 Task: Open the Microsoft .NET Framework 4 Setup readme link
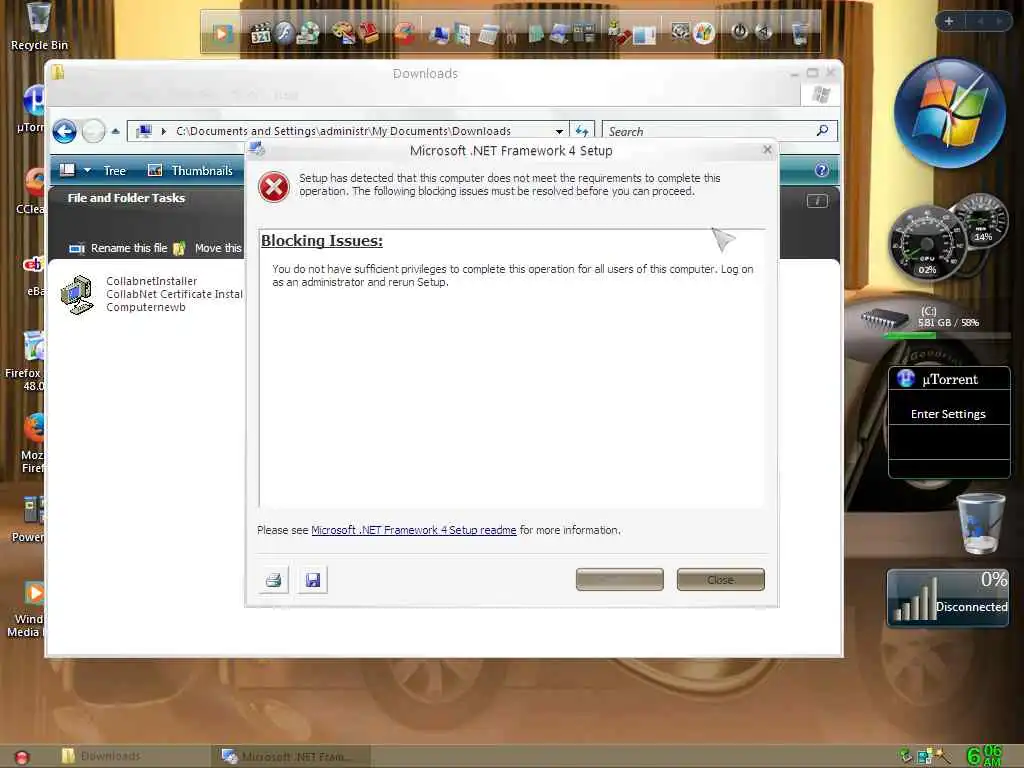click(413, 530)
